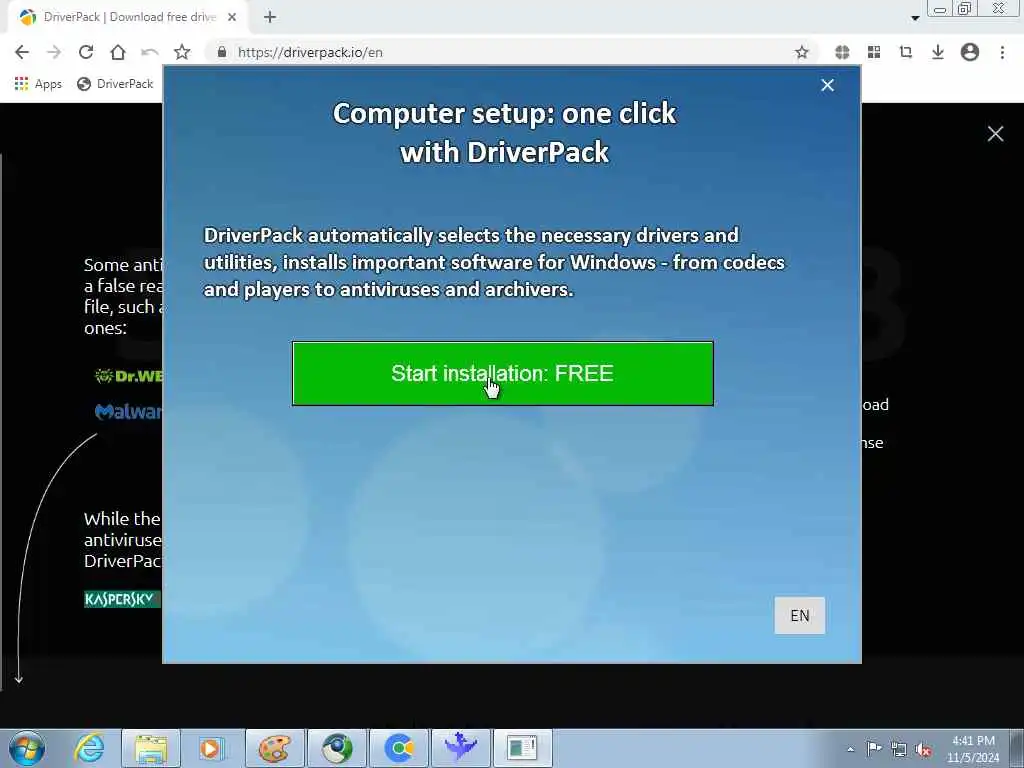Click the undo arrow toolbar icon
Image resolution: width=1024 pixels, height=768 pixels.
click(150, 52)
